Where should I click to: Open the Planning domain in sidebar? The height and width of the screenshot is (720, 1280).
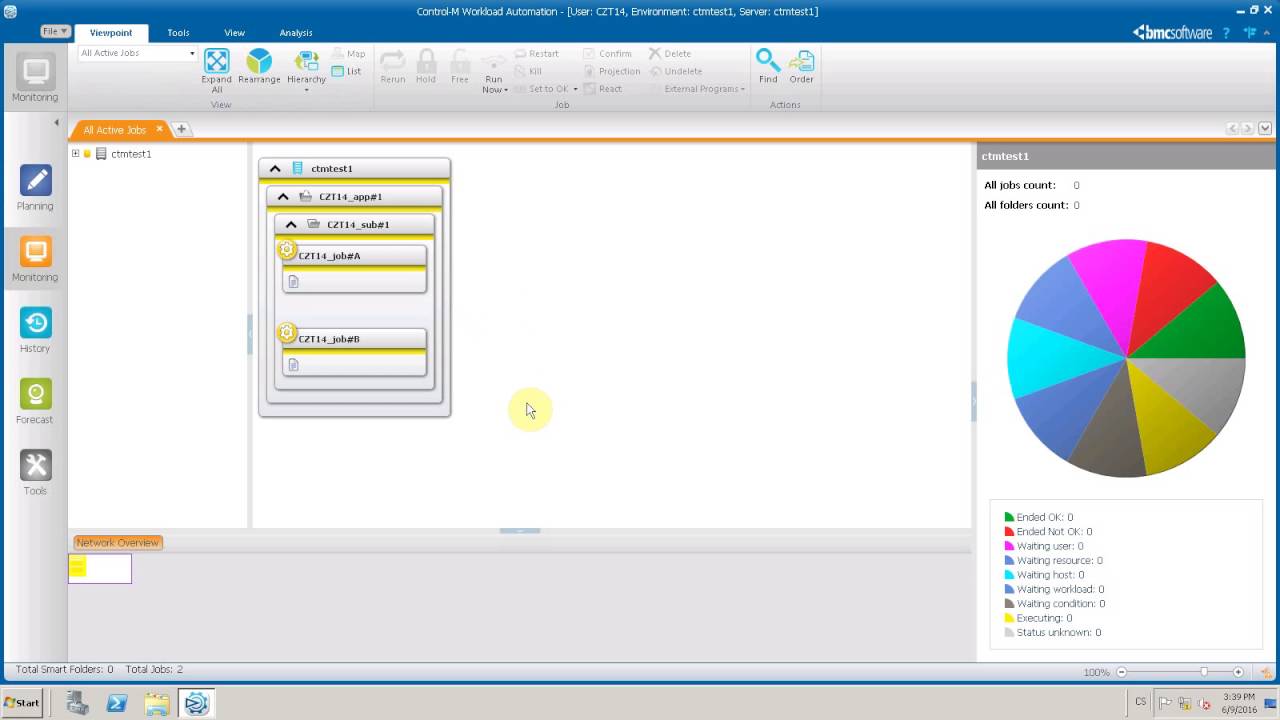(x=35, y=188)
